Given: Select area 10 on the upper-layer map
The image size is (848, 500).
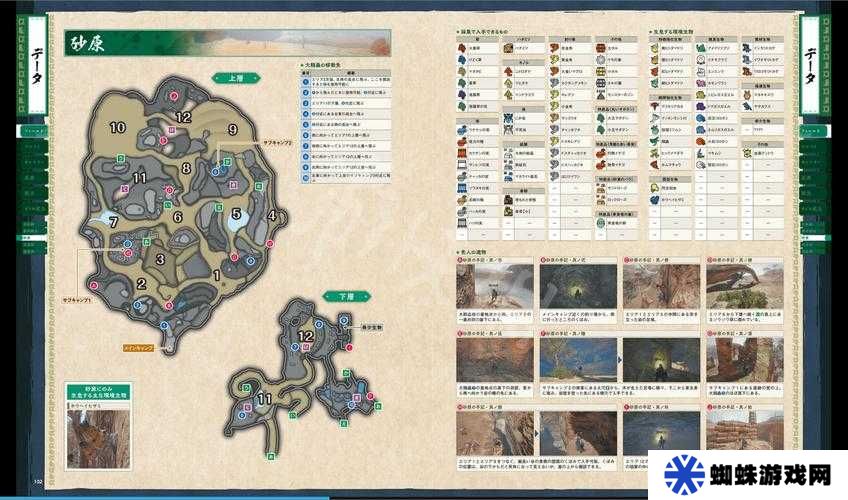Looking at the screenshot, I should [117, 128].
